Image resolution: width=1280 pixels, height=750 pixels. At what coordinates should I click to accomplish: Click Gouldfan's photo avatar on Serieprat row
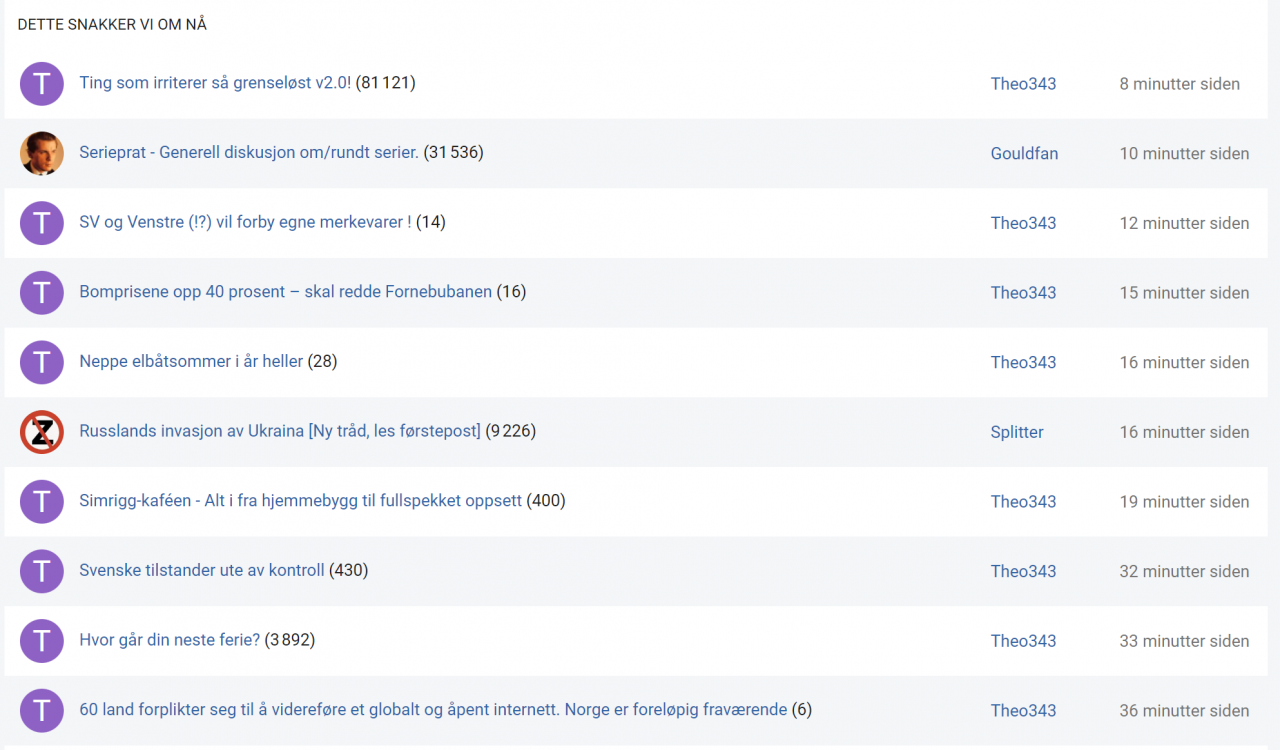[42, 153]
